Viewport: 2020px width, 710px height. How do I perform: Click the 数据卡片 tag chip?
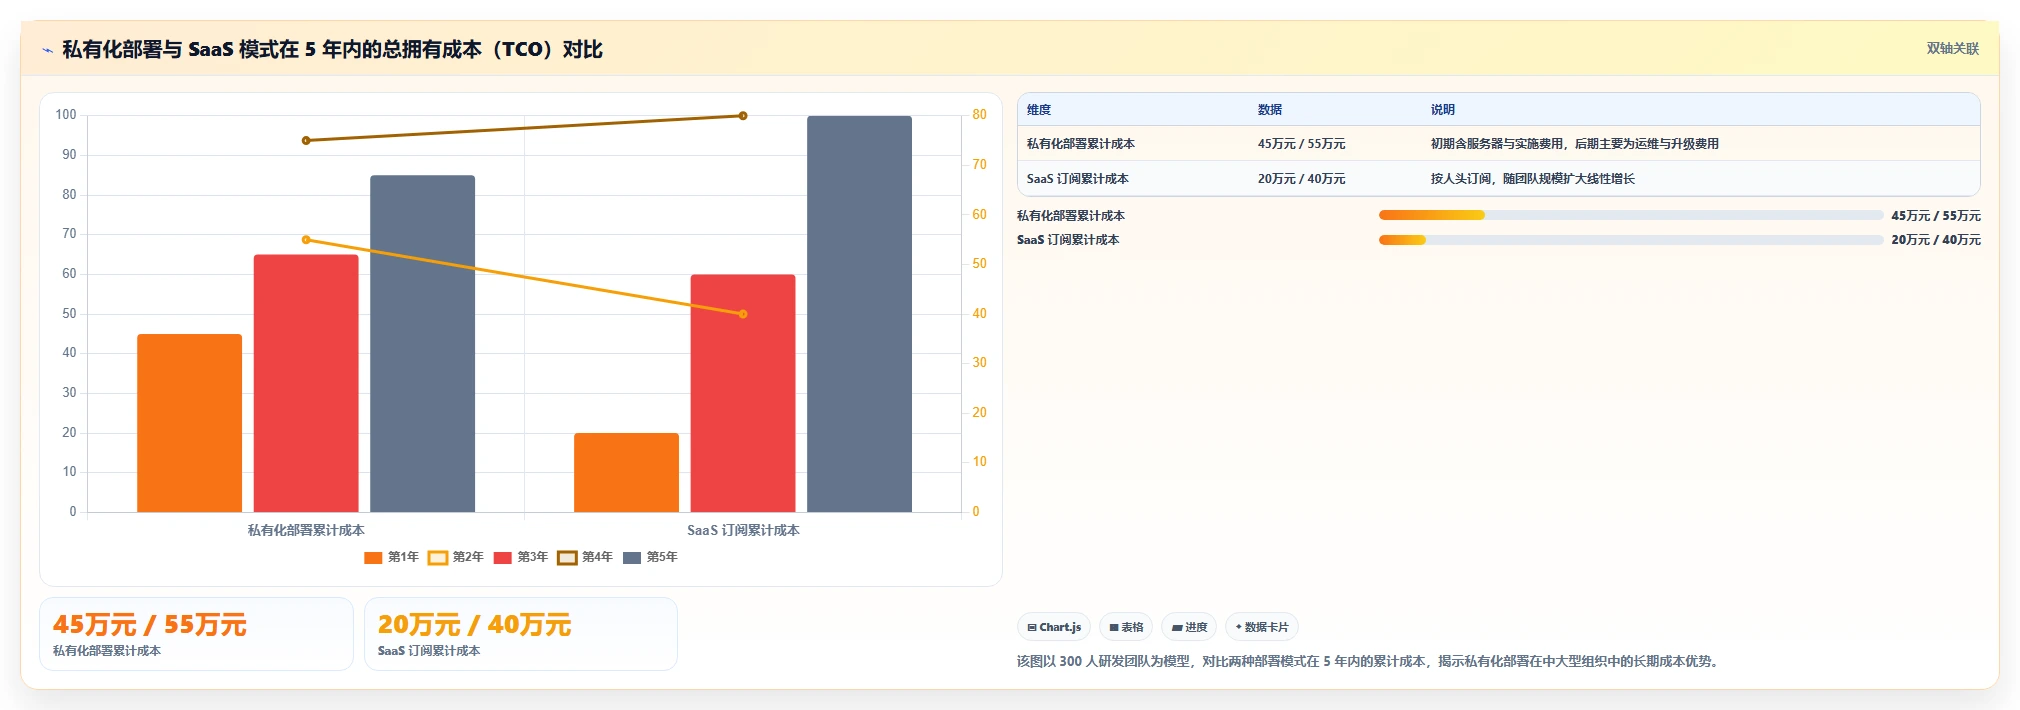pos(1262,627)
